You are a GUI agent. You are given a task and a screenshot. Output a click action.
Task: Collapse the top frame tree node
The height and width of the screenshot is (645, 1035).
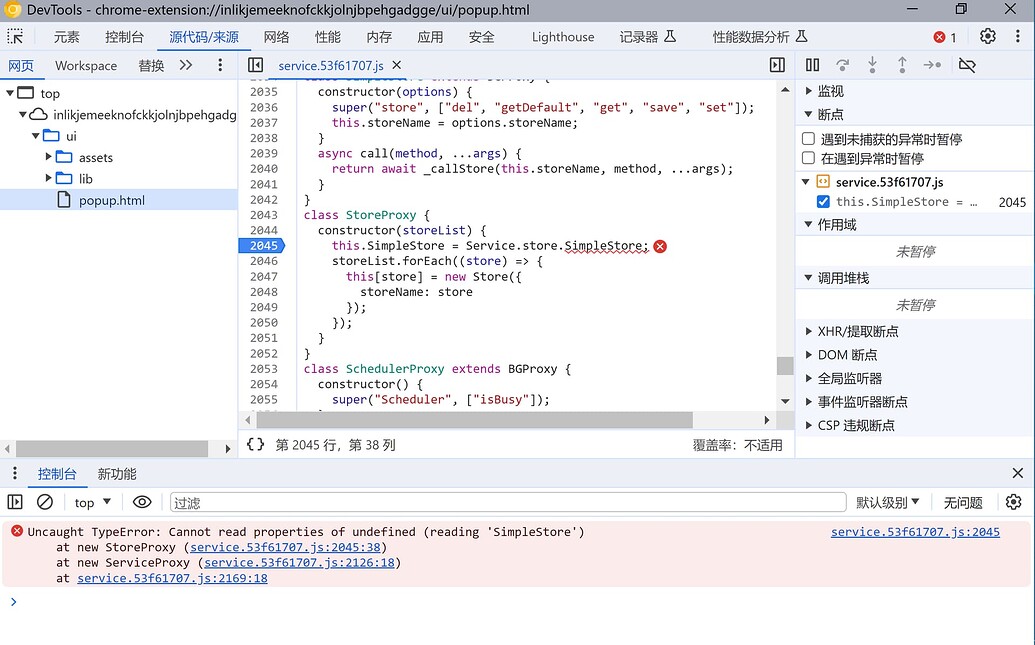tap(10, 93)
